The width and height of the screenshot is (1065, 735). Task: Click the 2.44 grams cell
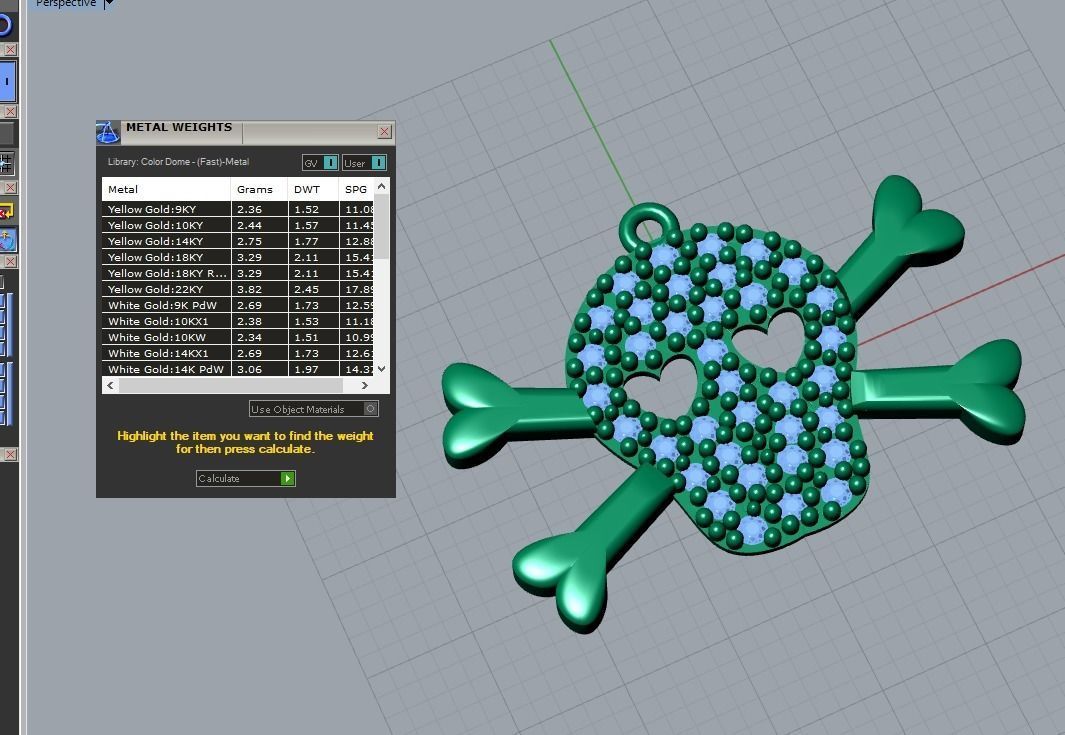coord(259,225)
